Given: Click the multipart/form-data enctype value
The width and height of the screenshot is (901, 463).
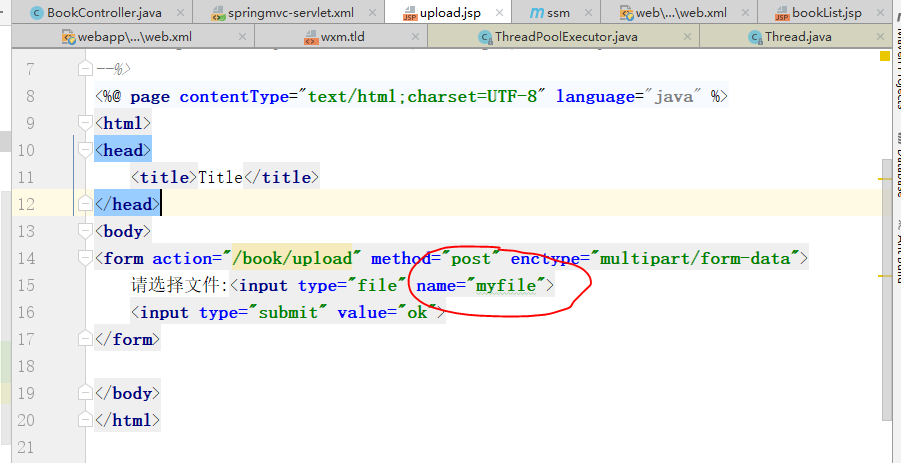Looking at the screenshot, I should coord(695,258).
